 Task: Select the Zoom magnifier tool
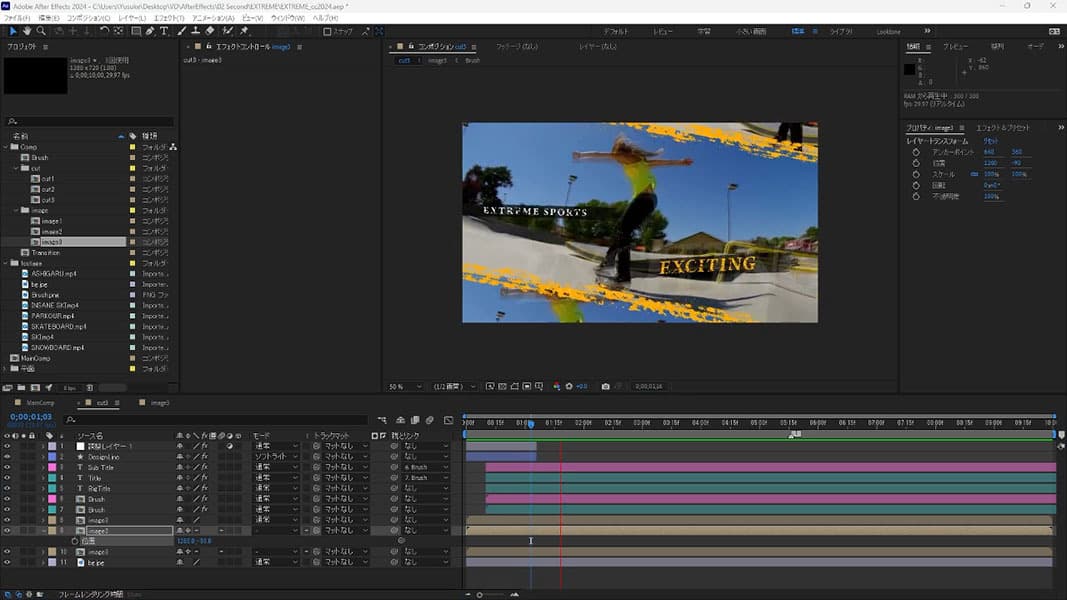(x=41, y=31)
